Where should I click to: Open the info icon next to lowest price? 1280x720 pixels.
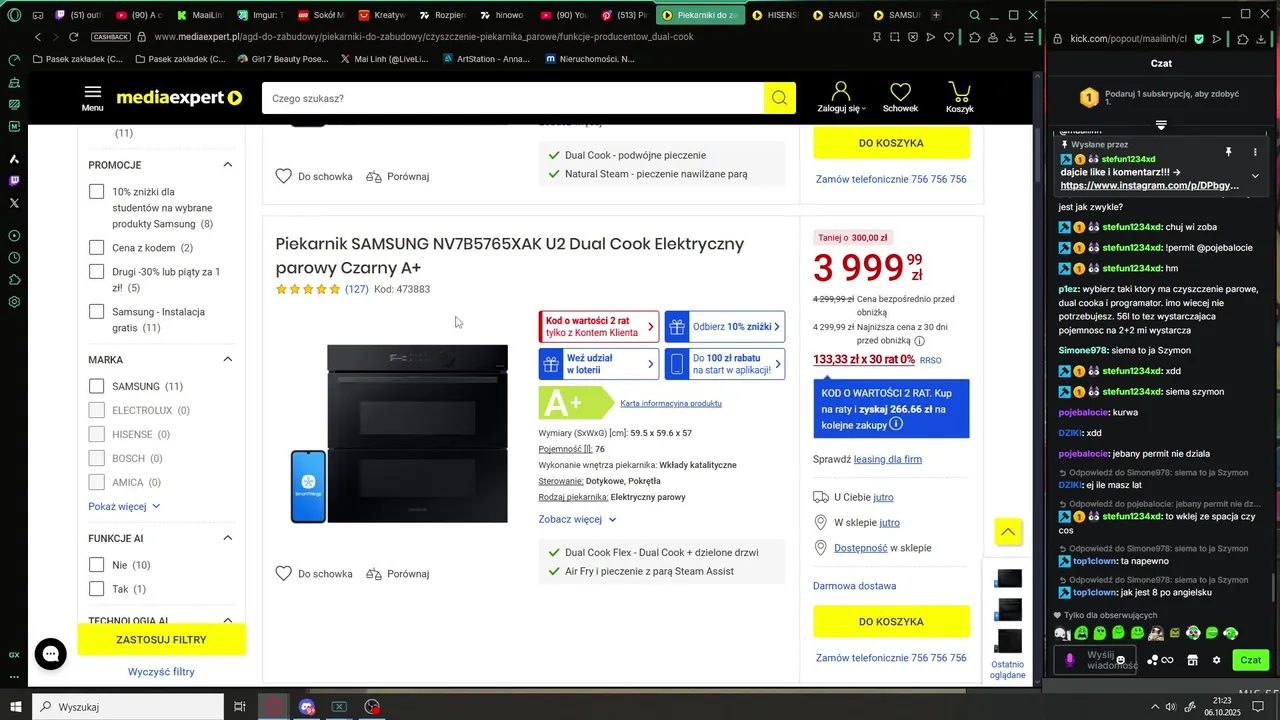tap(919, 341)
